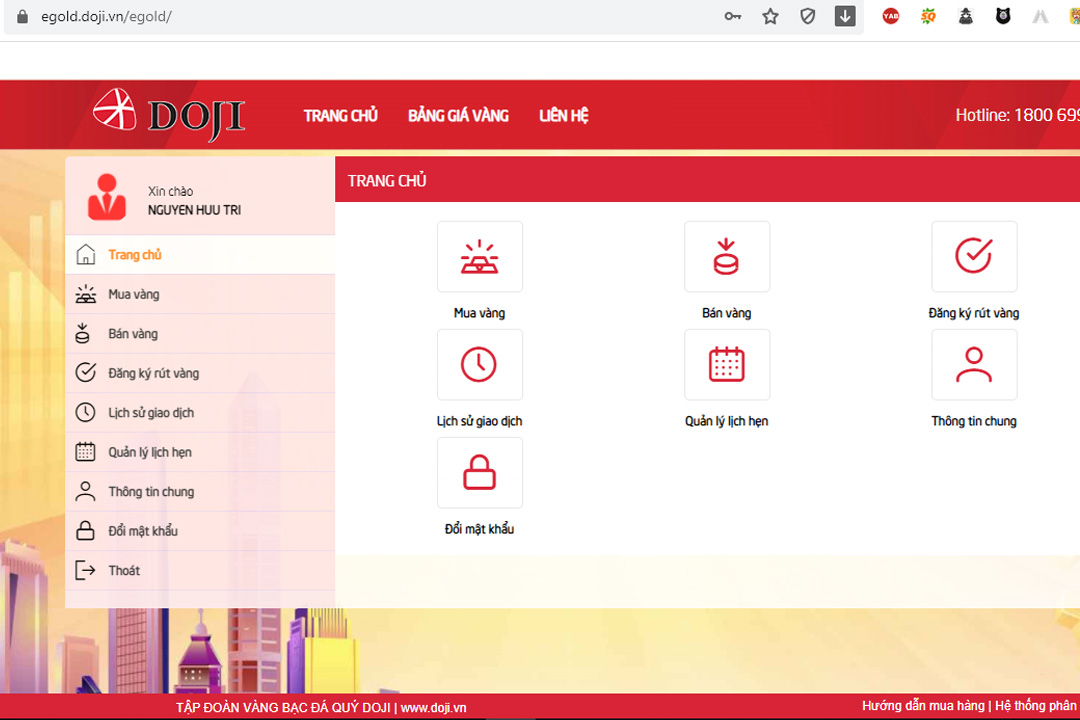Click www.doji.vn link in footer
The height and width of the screenshot is (720, 1080).
pos(433,708)
